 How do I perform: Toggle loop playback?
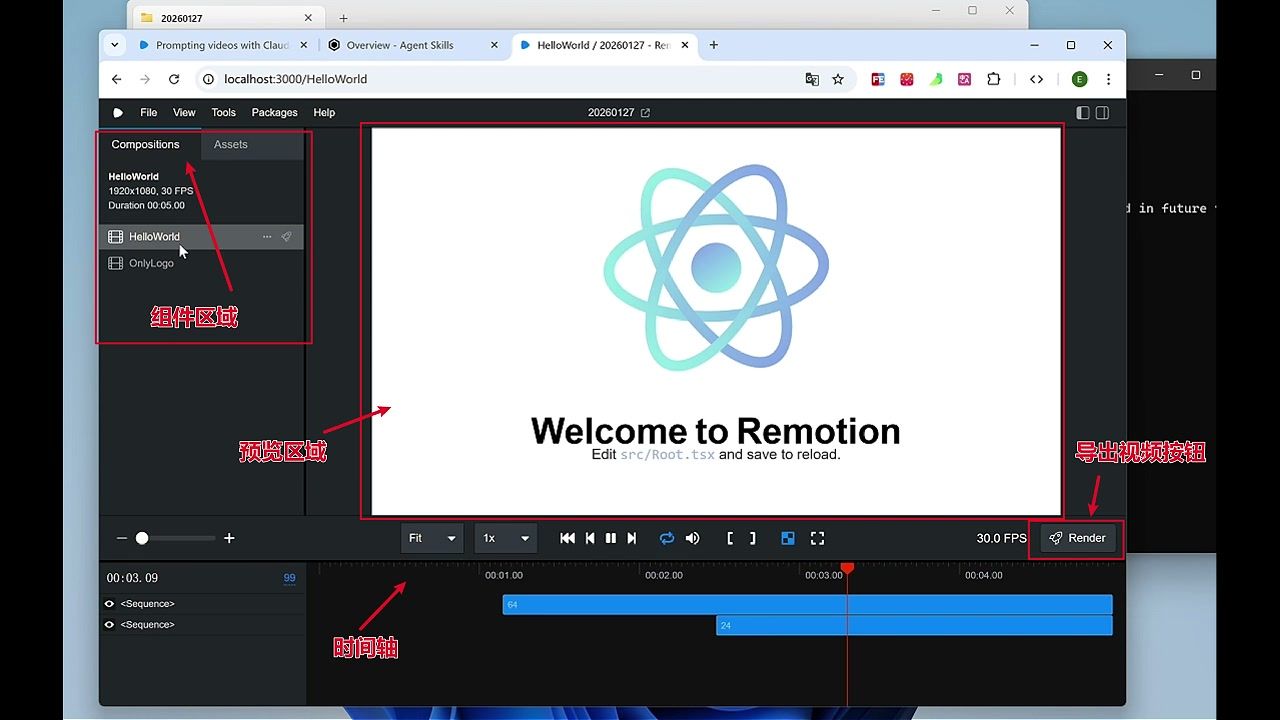point(667,538)
